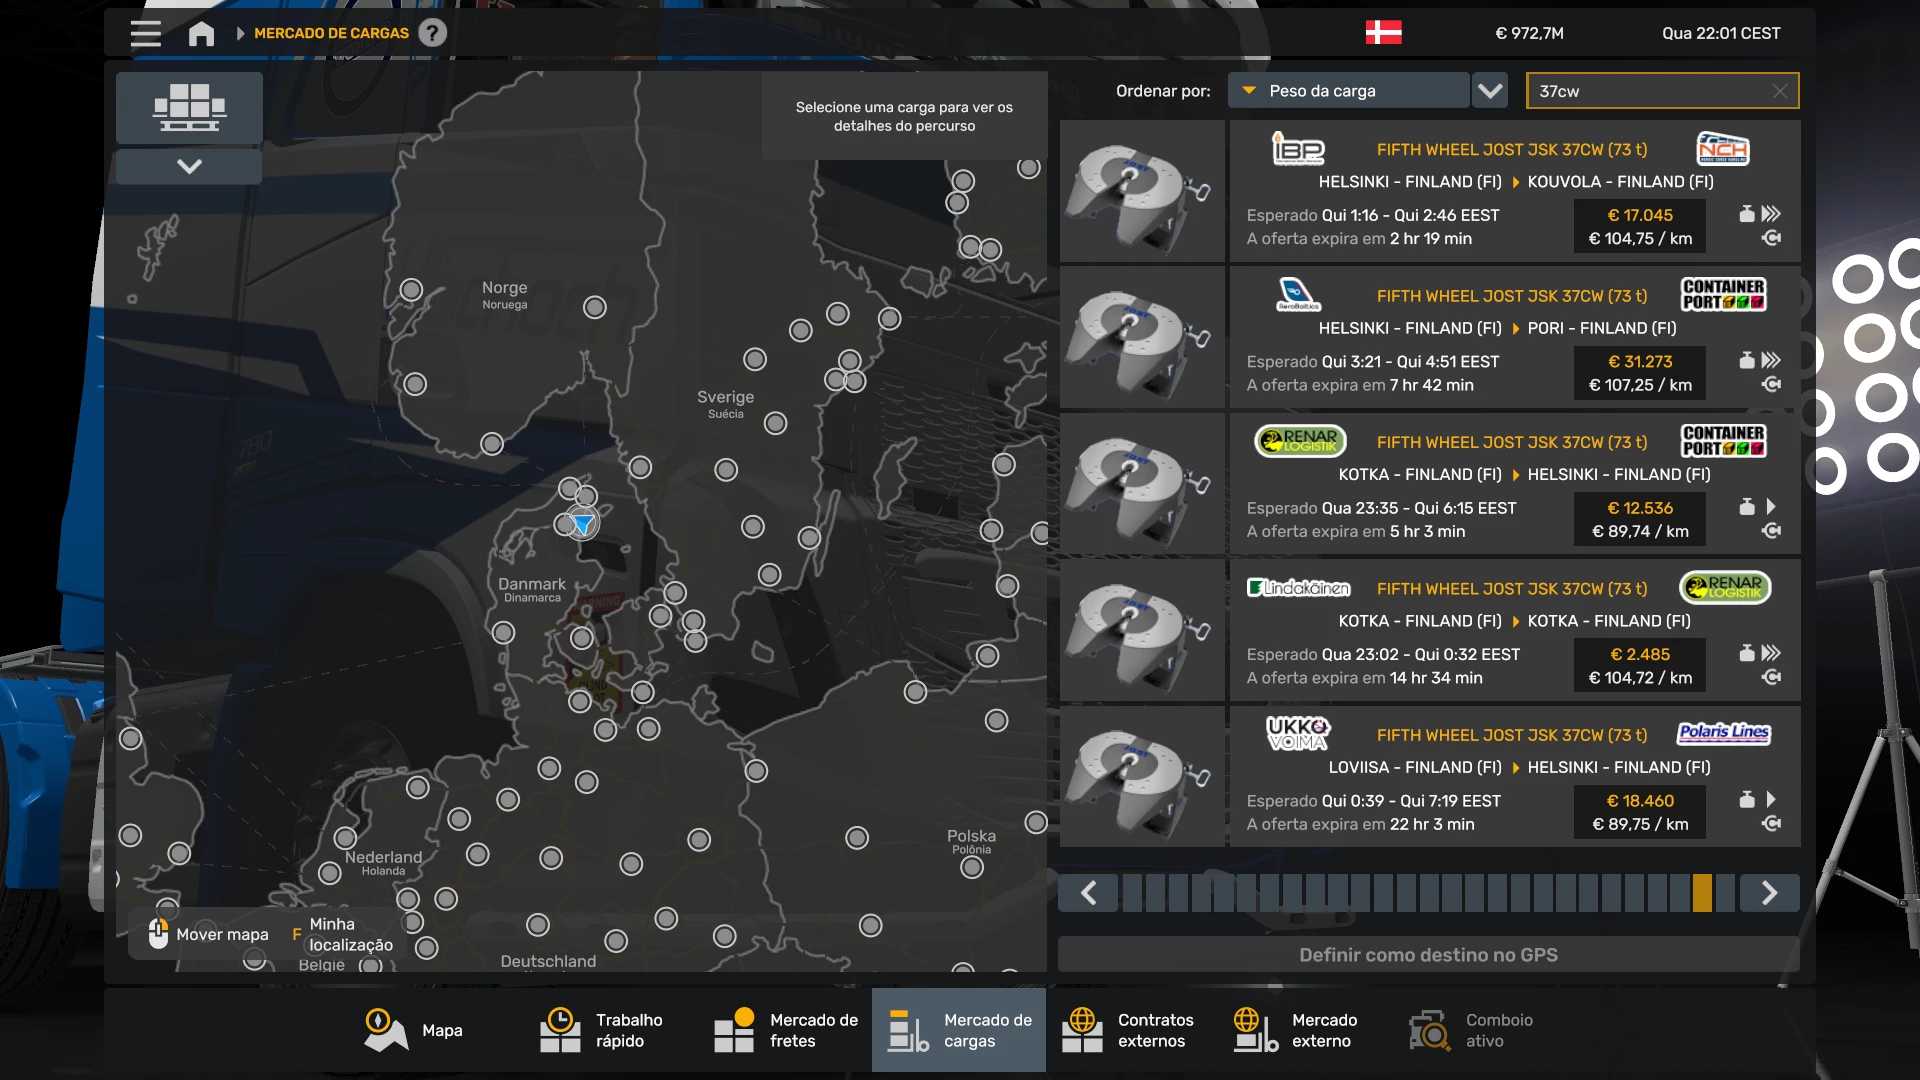Click the Polaris Lines company logo

tap(1723, 733)
